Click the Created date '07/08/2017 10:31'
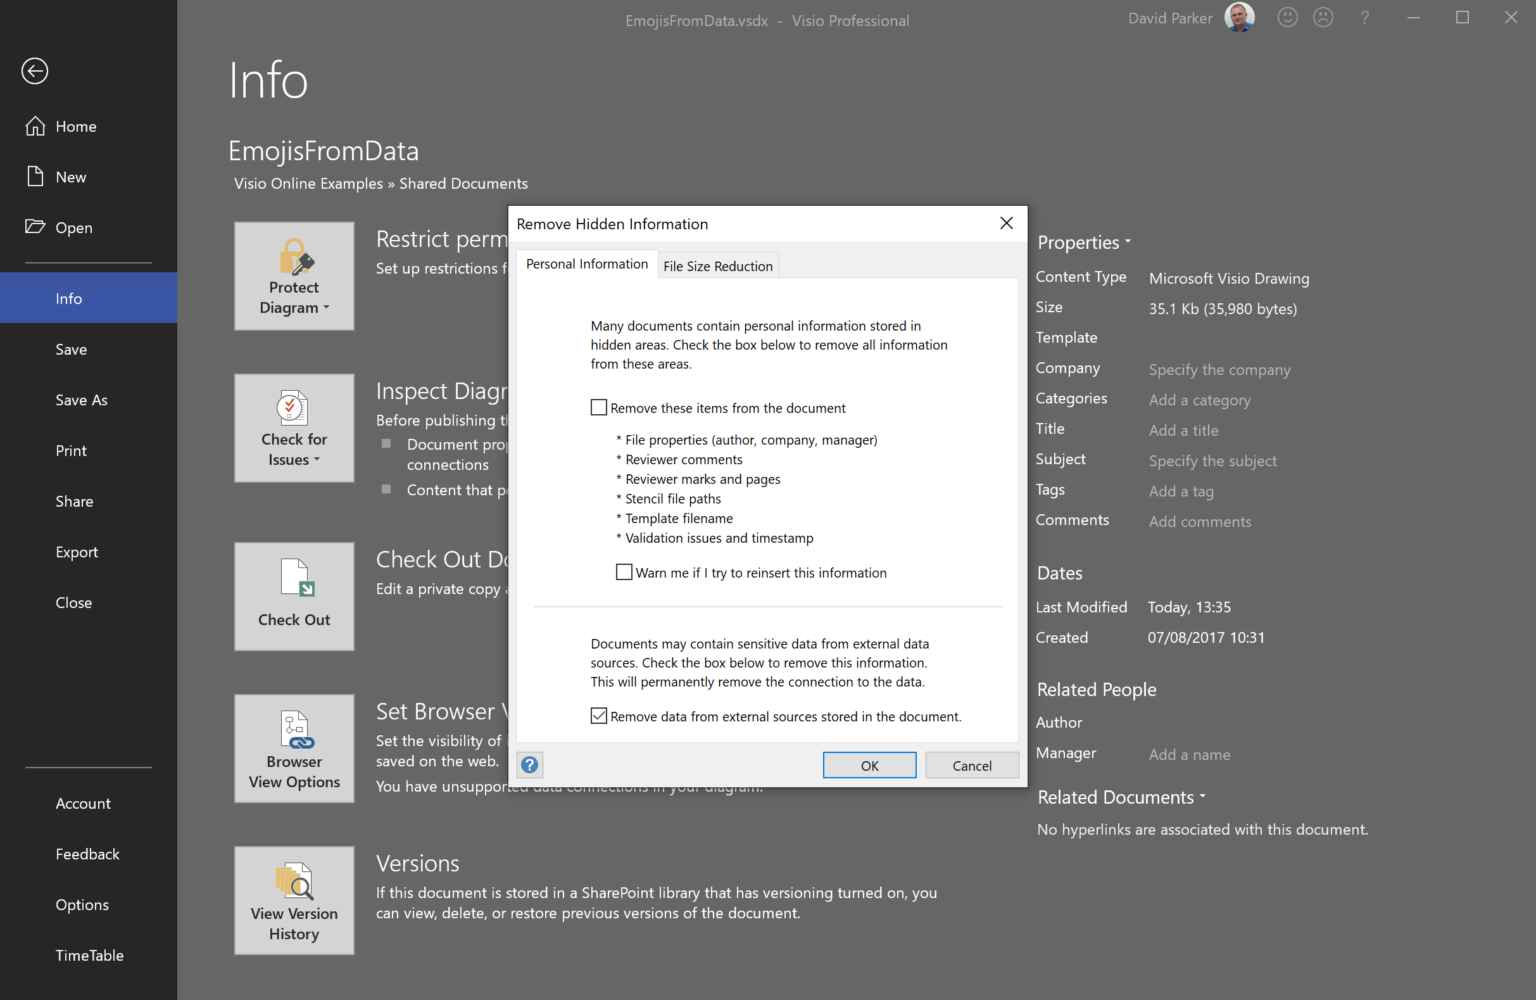 click(1206, 638)
